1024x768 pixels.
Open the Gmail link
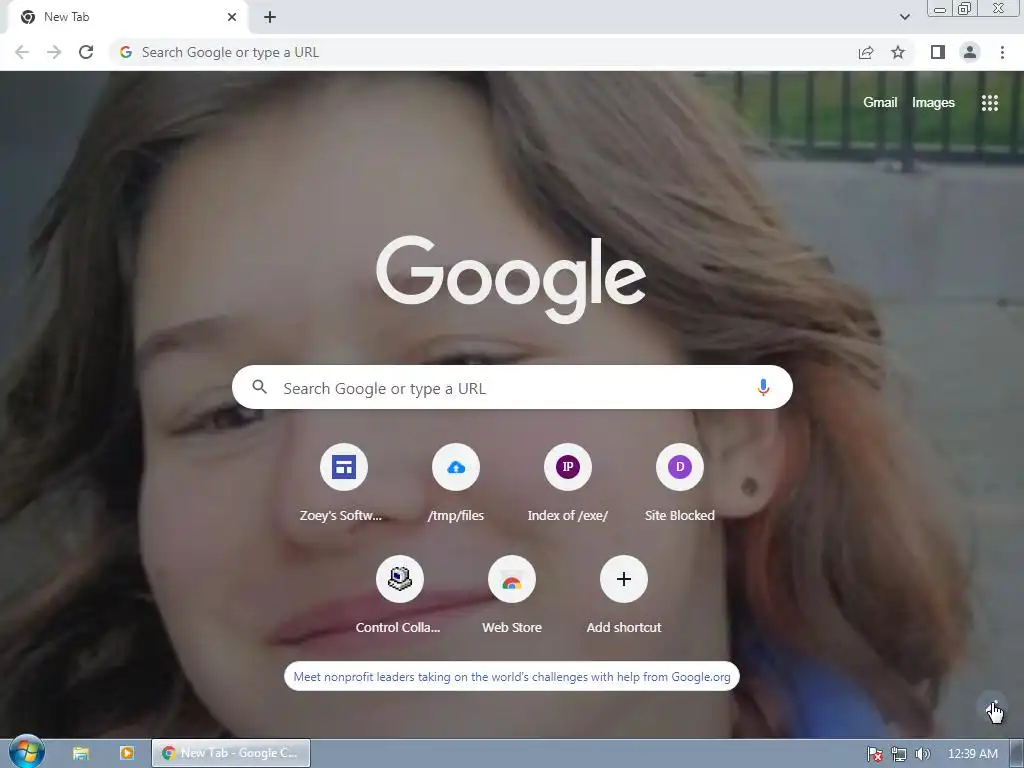tap(880, 103)
